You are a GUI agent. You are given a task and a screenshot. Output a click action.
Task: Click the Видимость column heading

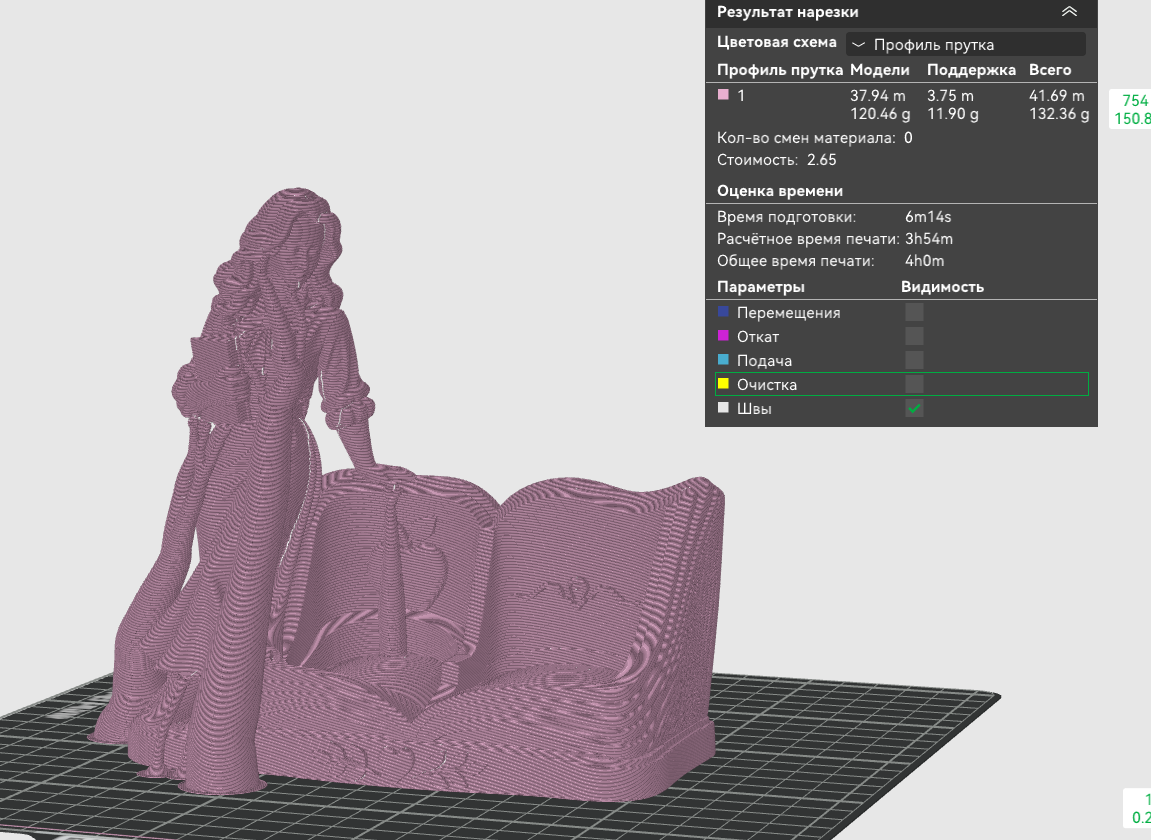(x=943, y=286)
